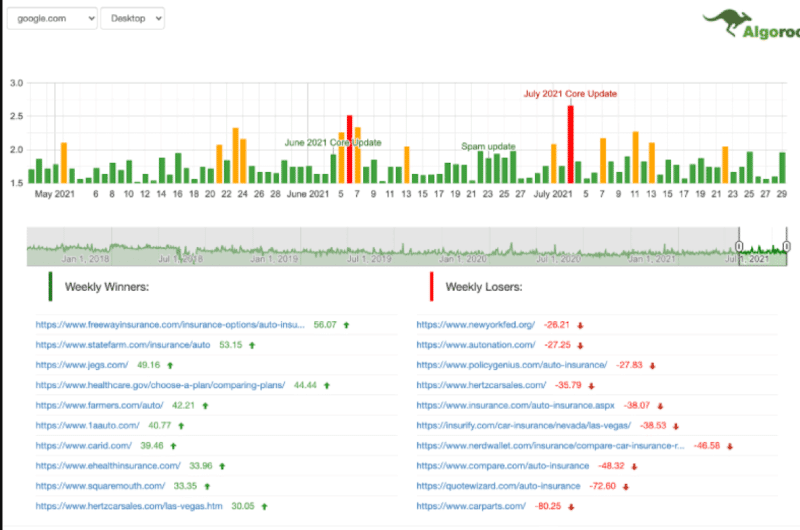Click red down arrow beside -26.21

pyautogui.click(x=580, y=325)
